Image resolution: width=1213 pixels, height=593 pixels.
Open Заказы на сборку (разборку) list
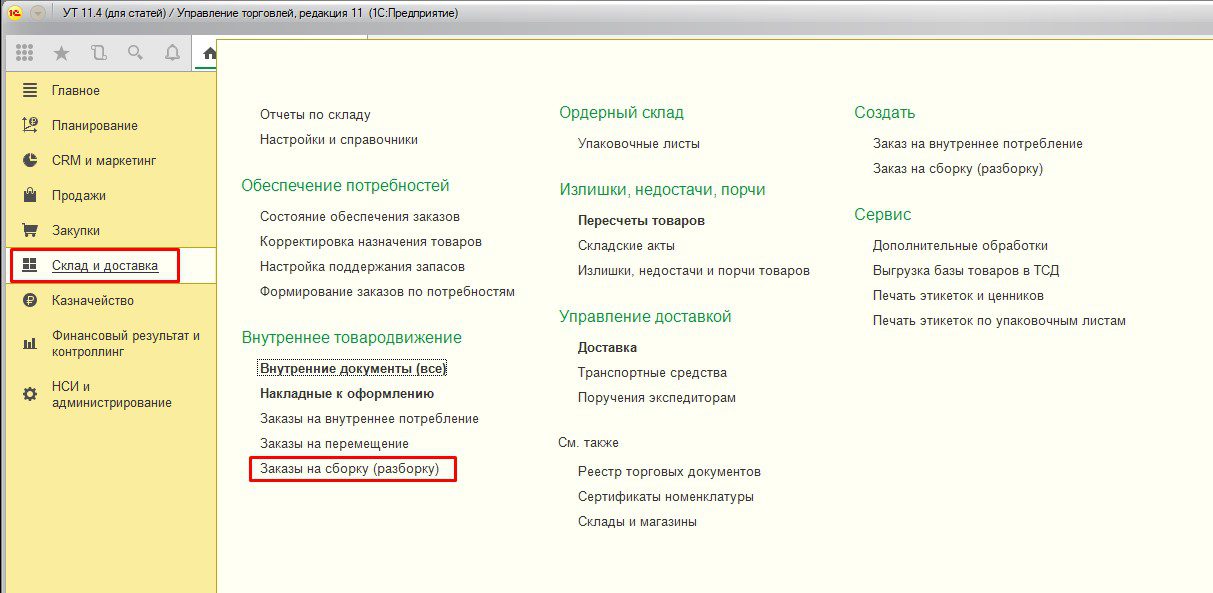[349, 468]
